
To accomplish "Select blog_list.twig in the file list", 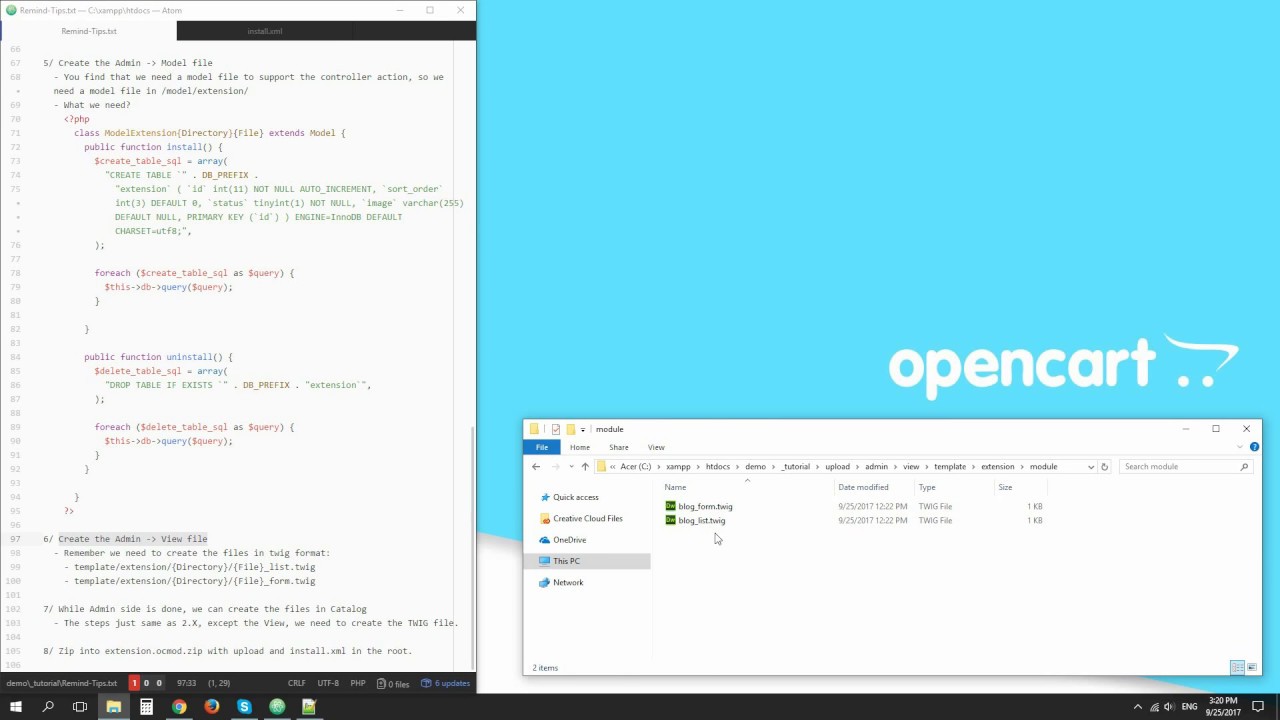I will pyautogui.click(x=701, y=520).
